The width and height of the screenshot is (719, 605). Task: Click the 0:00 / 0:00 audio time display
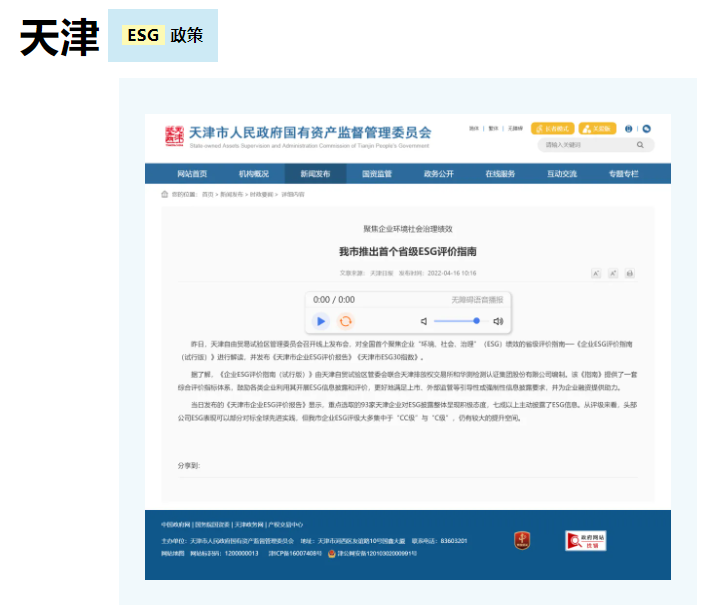coord(334,300)
